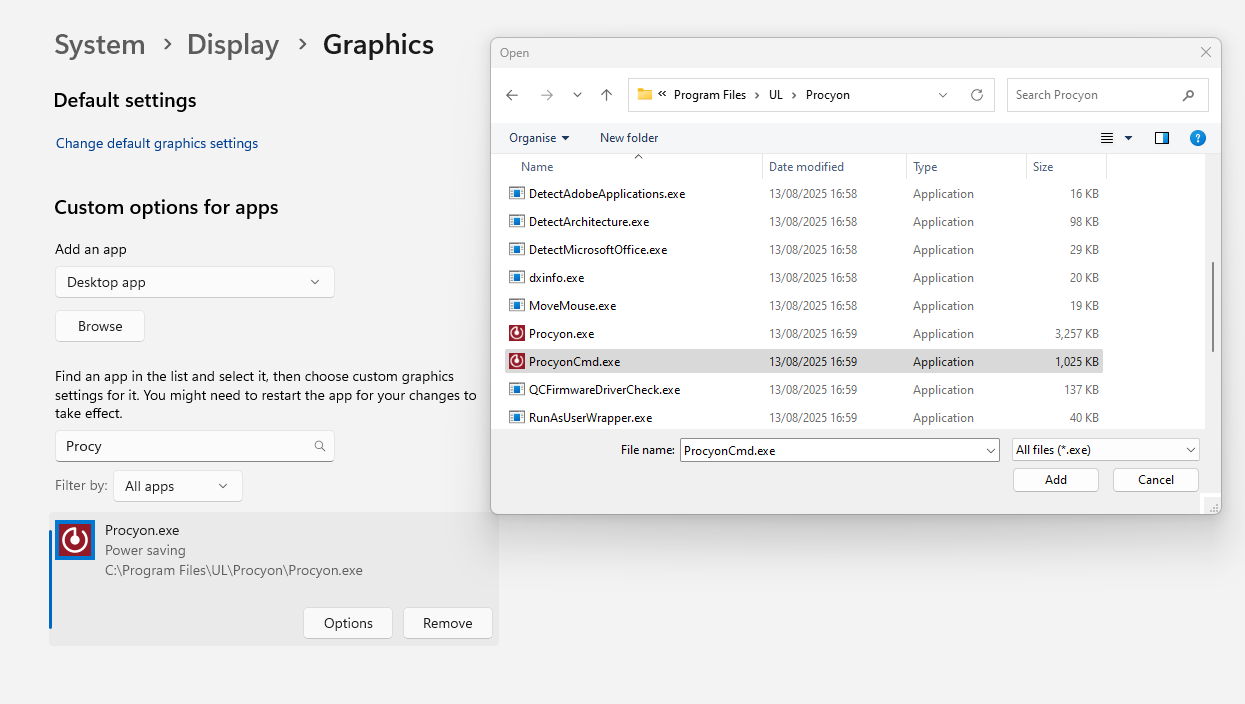Click the Procy app search box
This screenshot has width=1245, height=704.
tap(195, 446)
